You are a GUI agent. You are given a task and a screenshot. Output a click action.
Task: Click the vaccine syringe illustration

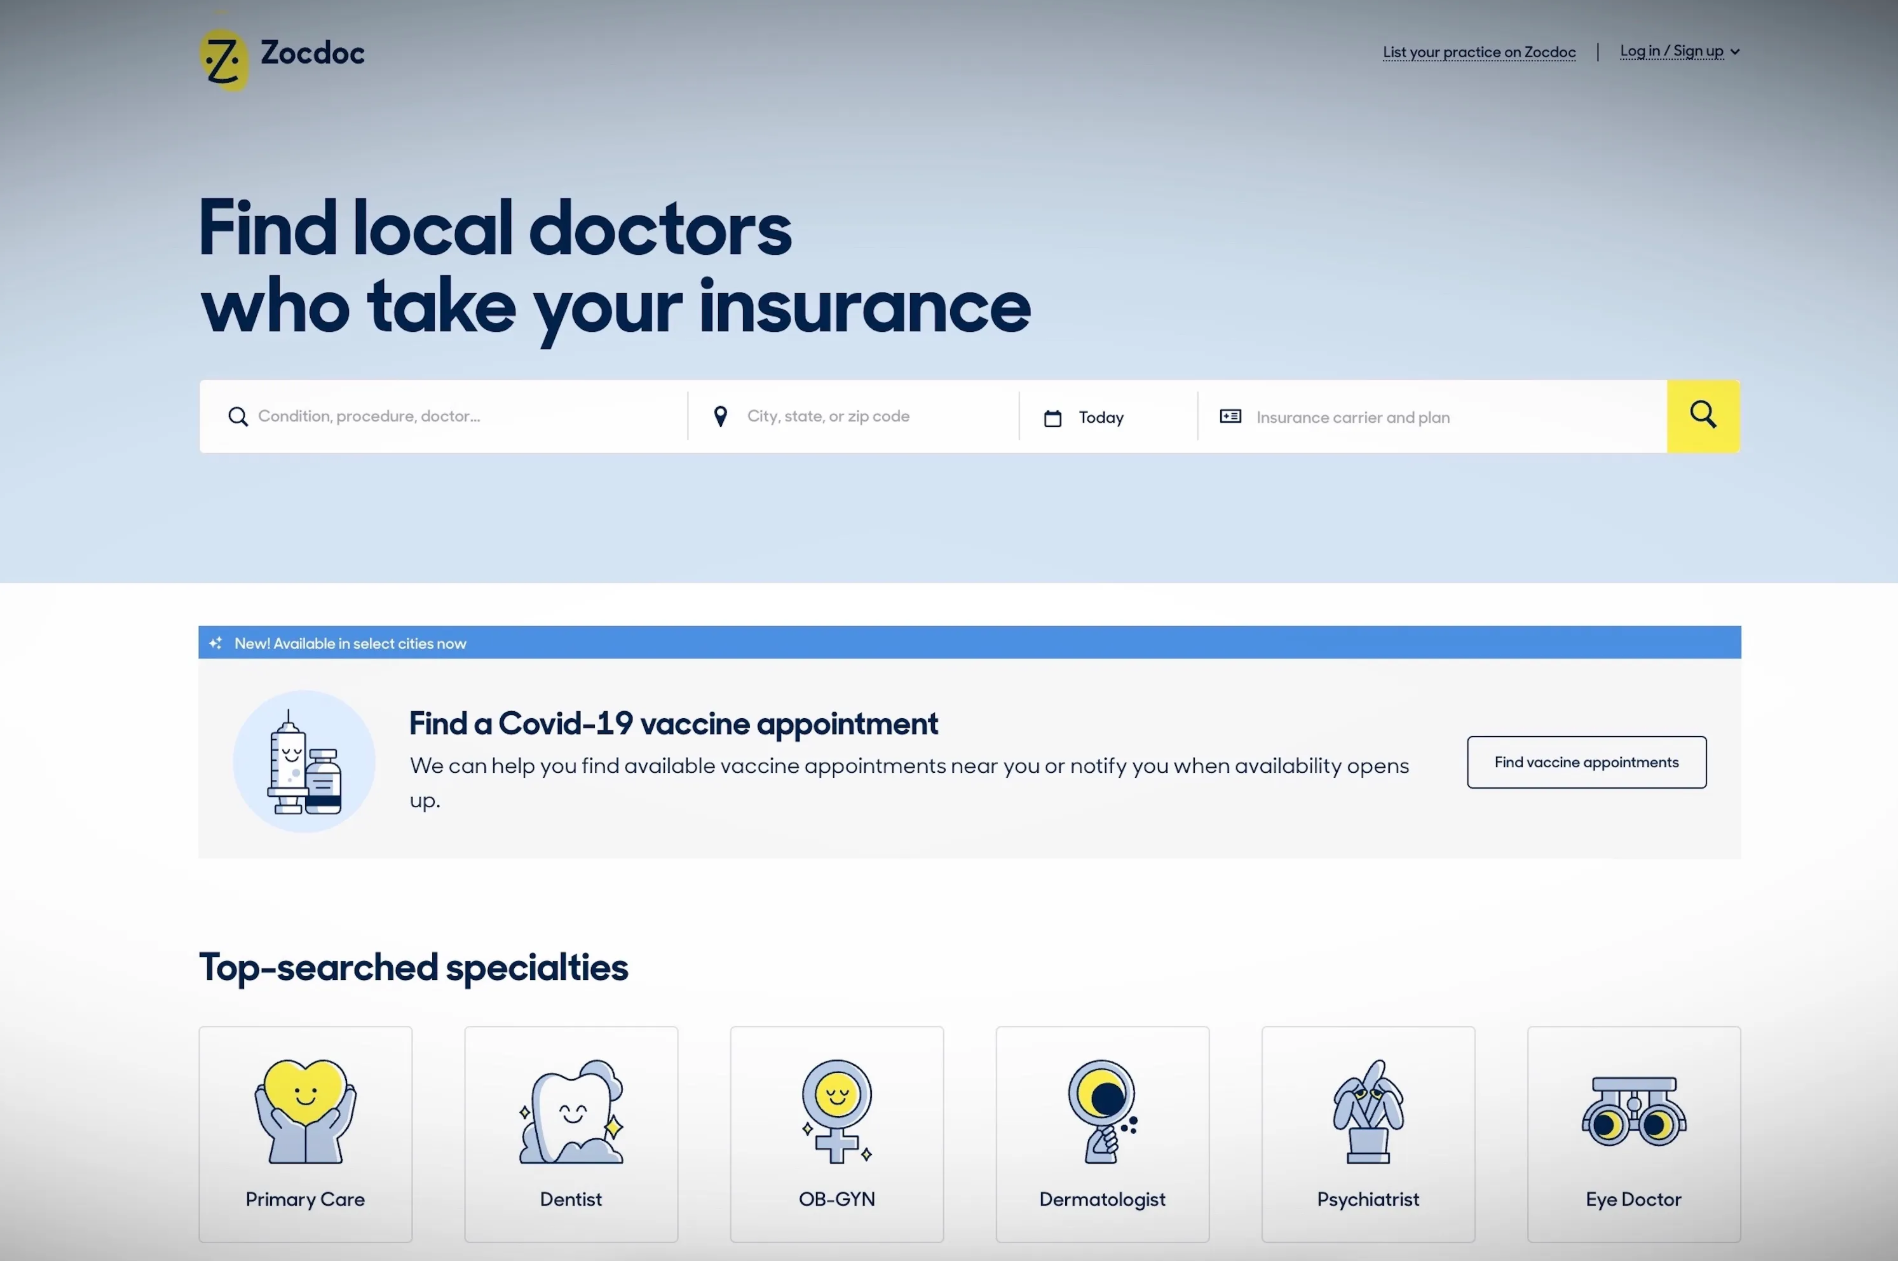(x=304, y=762)
